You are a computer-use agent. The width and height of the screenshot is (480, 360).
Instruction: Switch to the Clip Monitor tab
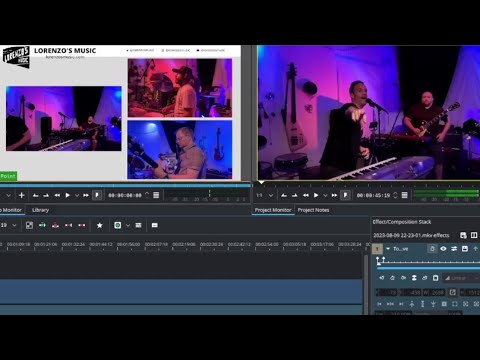12,210
